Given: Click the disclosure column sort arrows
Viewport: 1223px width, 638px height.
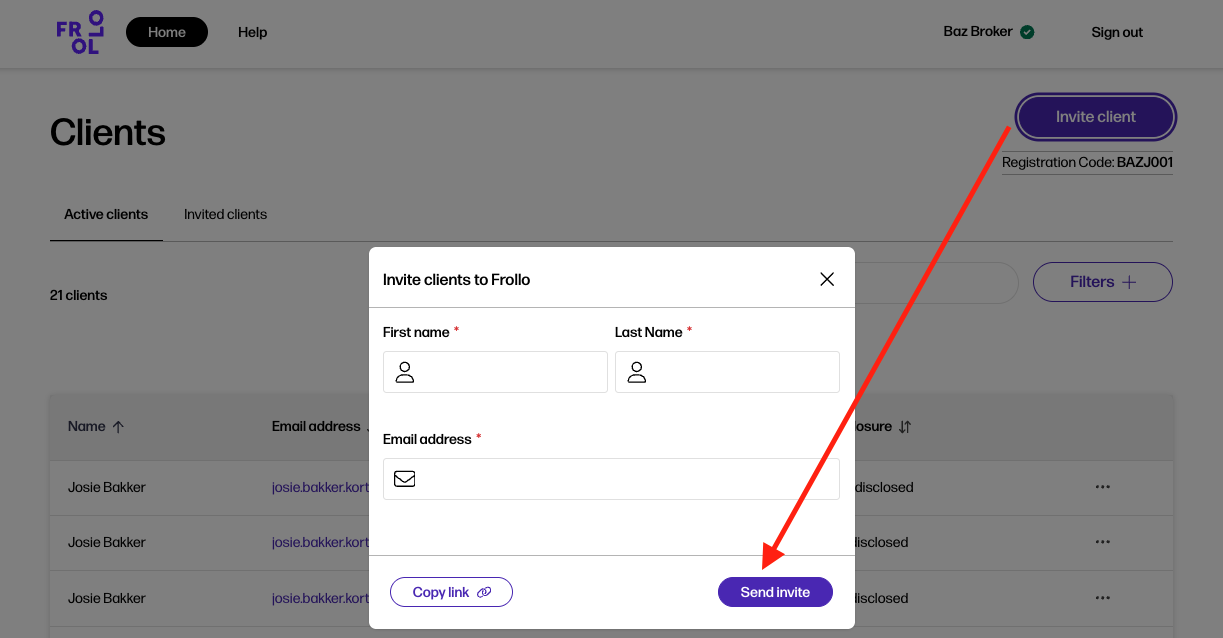Looking at the screenshot, I should 905,426.
